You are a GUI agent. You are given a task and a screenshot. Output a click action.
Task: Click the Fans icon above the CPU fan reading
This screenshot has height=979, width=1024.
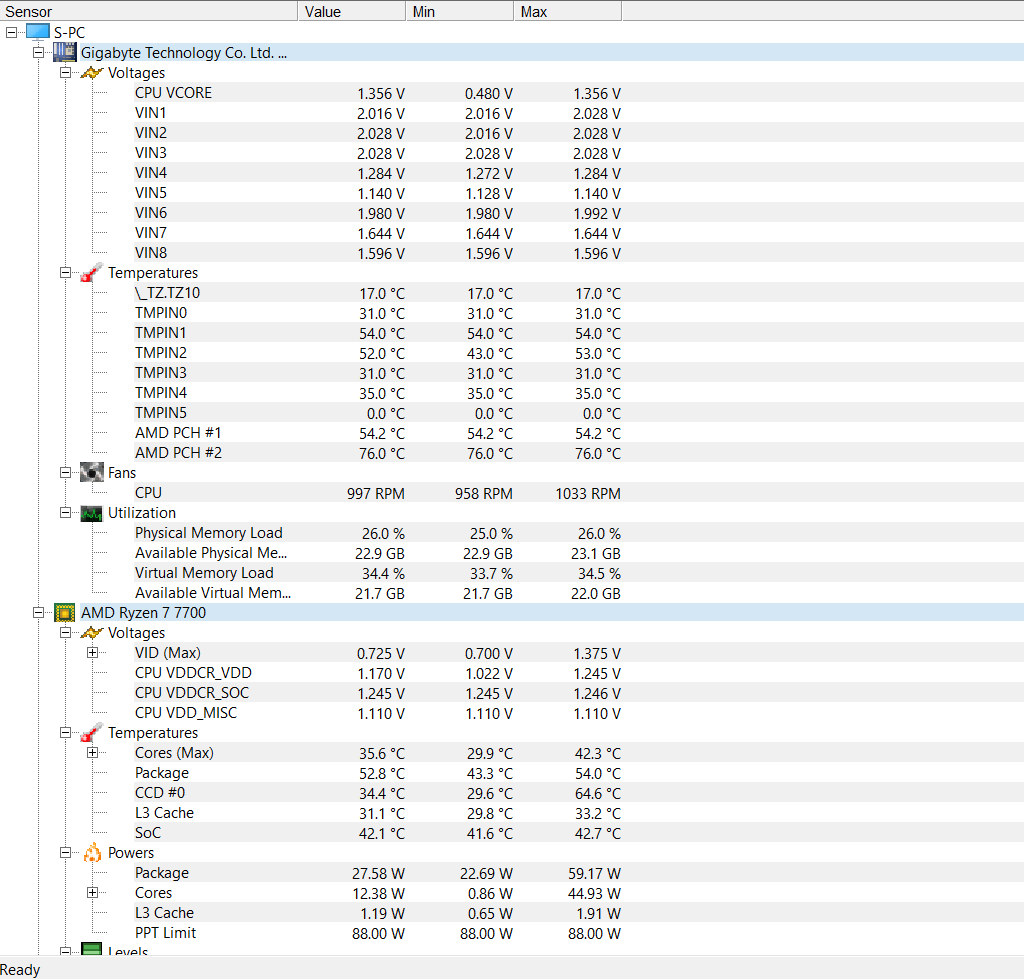(92, 472)
